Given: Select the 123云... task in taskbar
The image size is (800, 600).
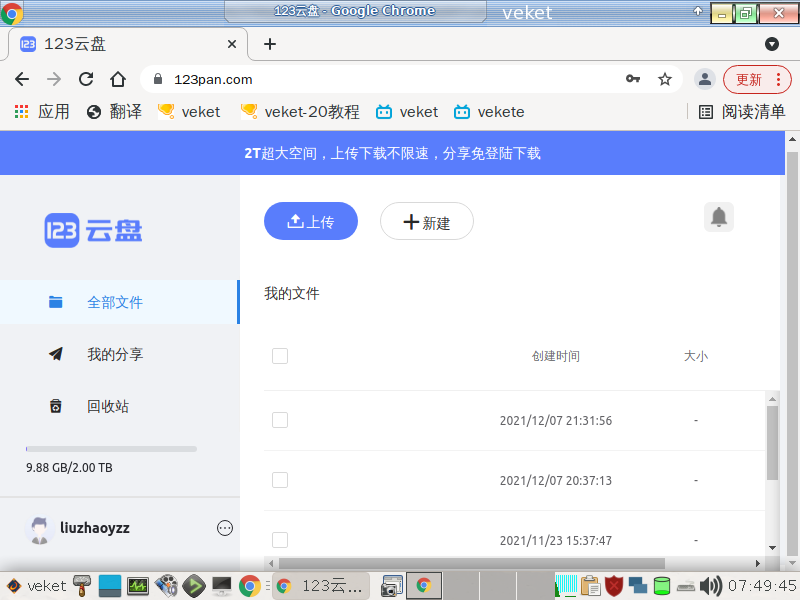Looking at the screenshot, I should click(322, 586).
